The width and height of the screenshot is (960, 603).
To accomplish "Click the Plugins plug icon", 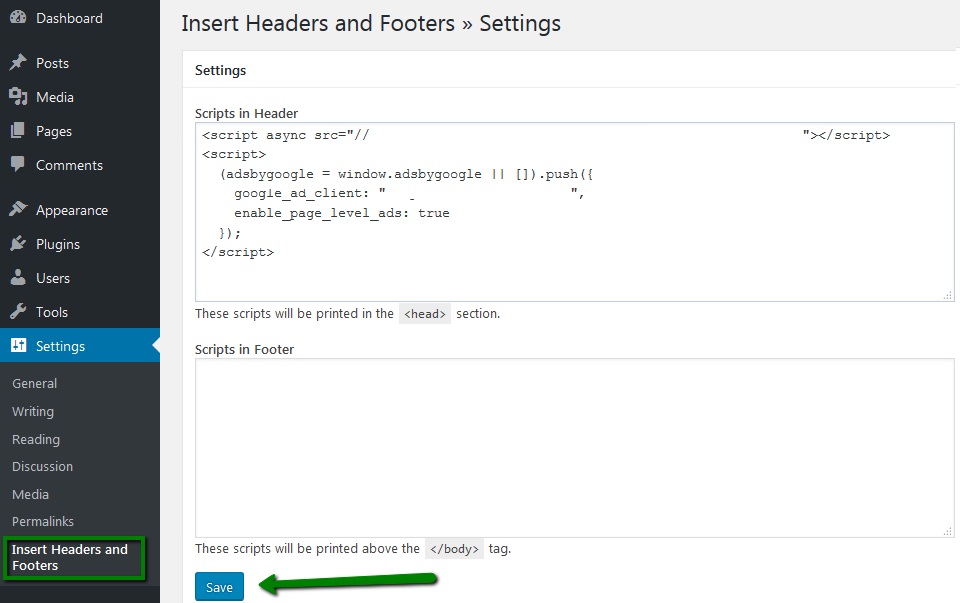I will point(18,244).
